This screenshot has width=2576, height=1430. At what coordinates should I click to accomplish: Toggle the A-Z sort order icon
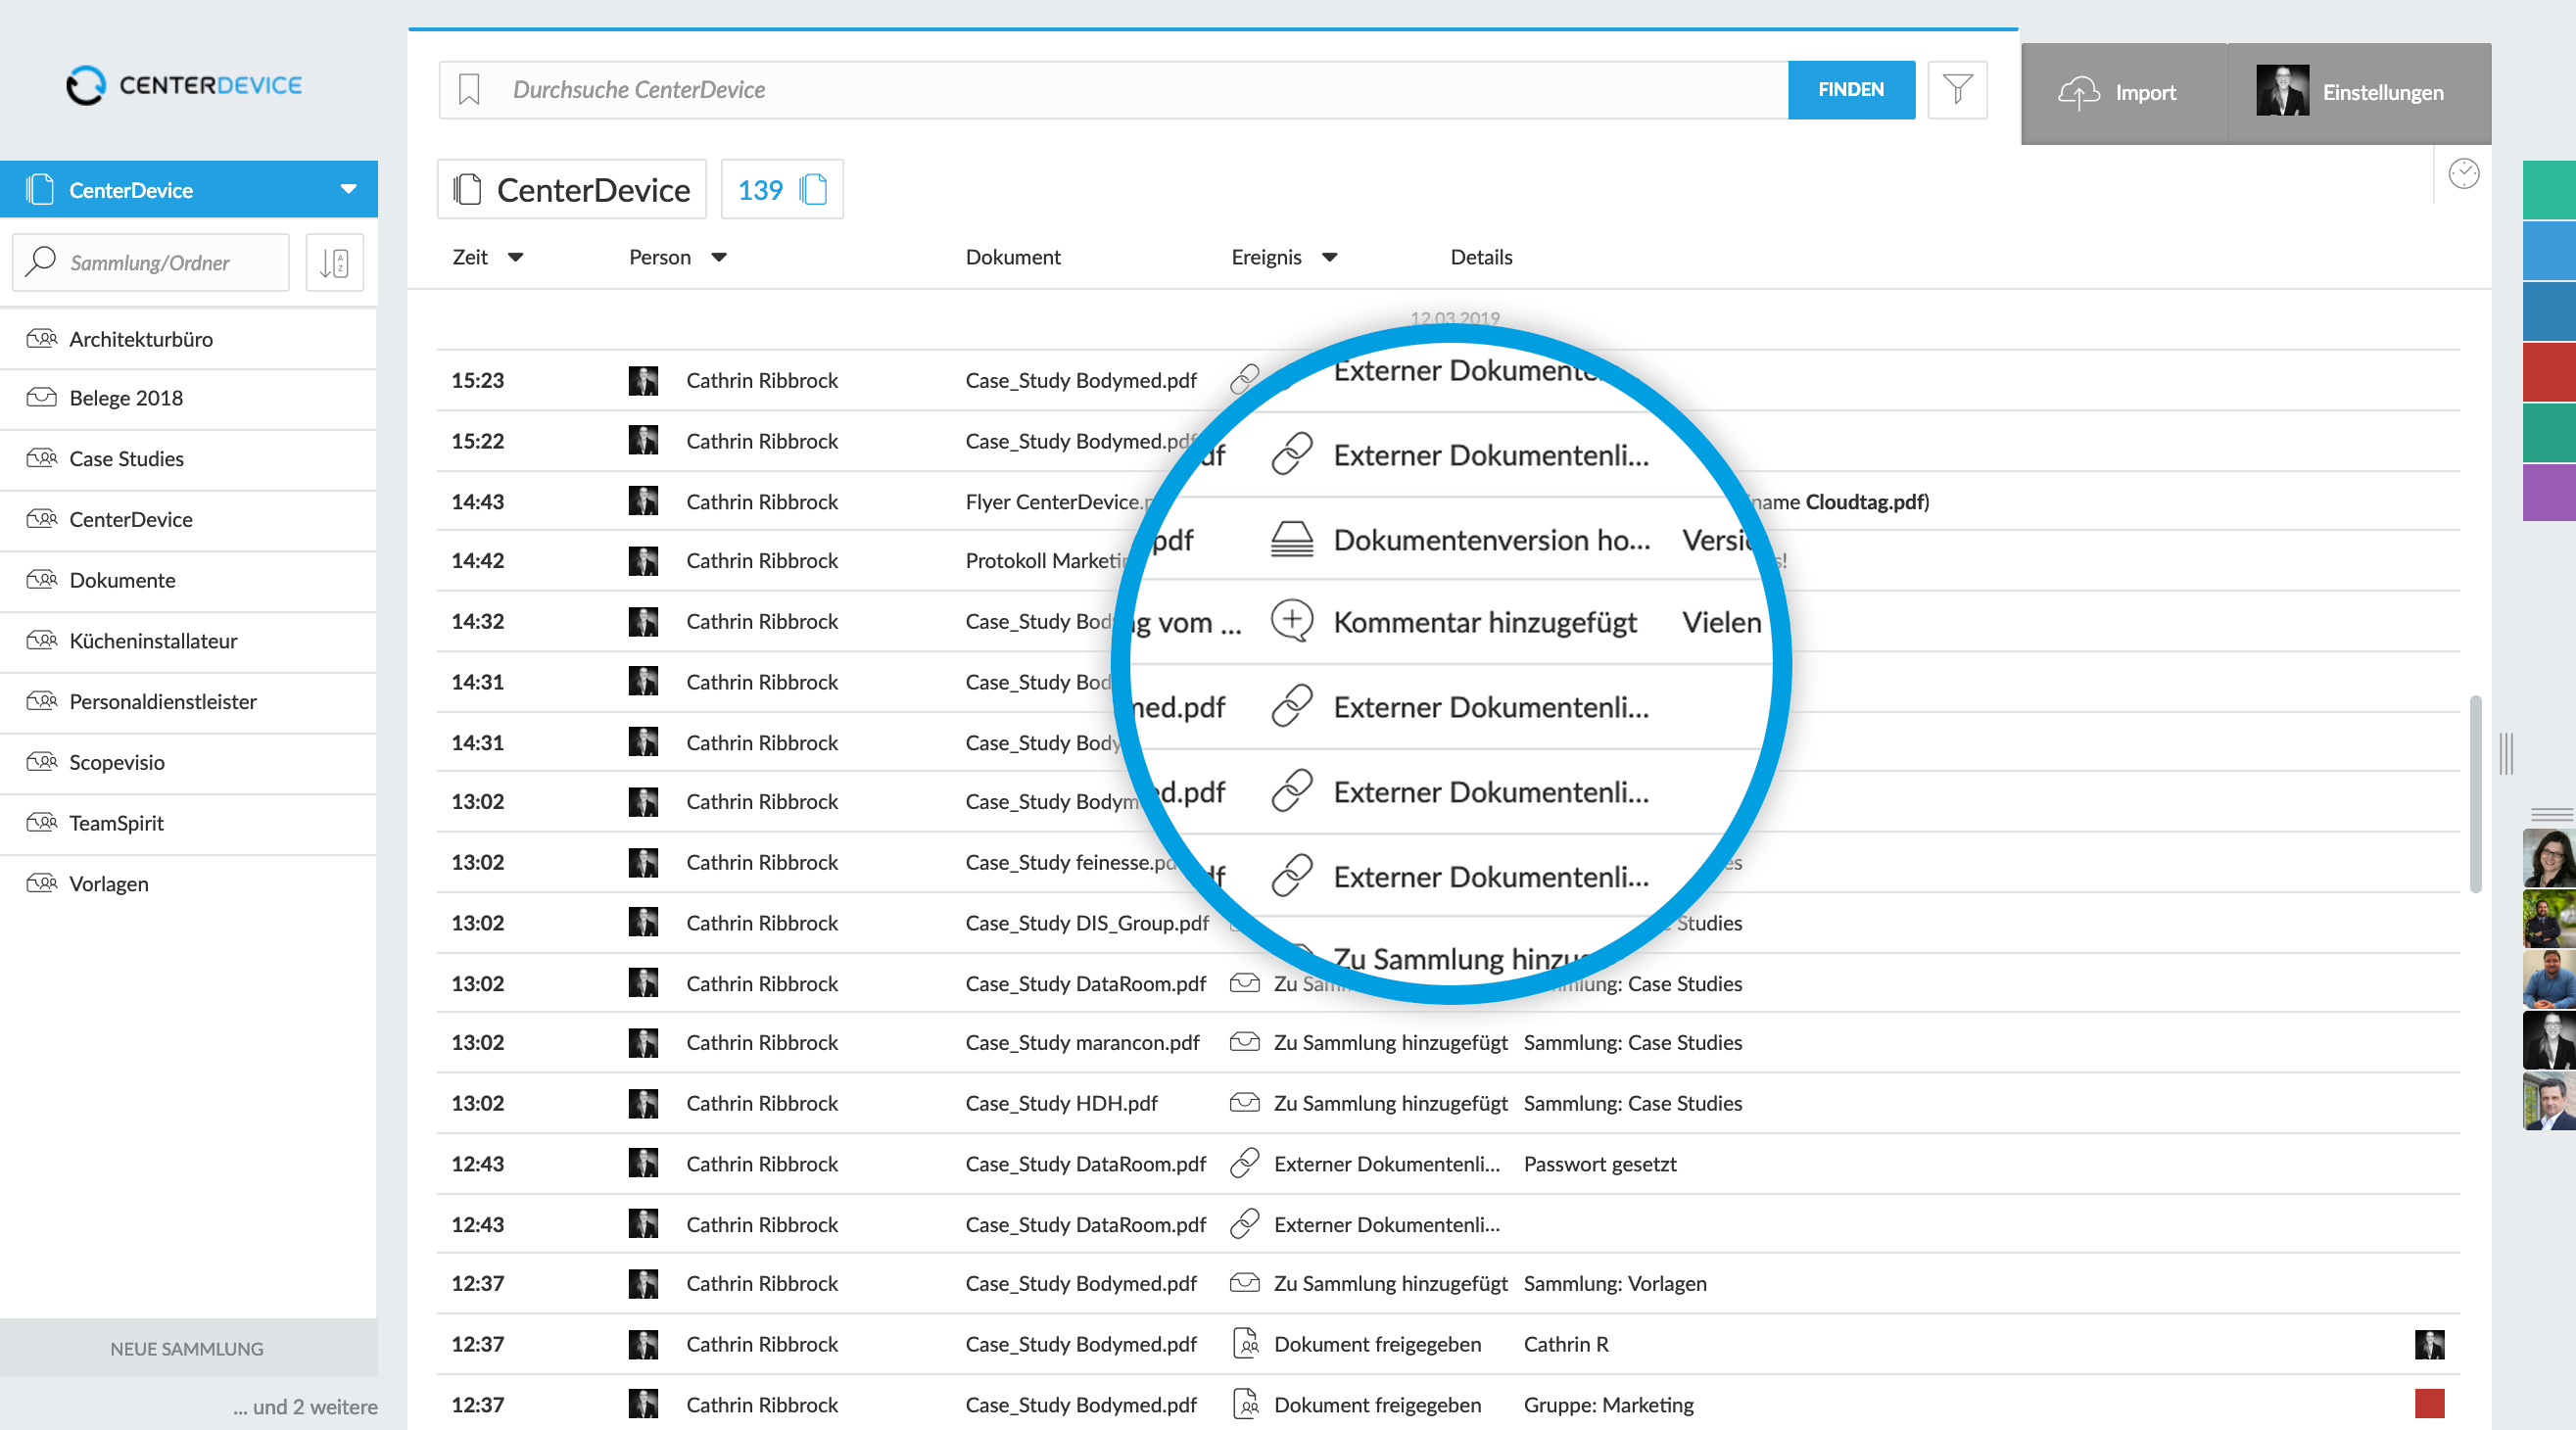pos(334,263)
